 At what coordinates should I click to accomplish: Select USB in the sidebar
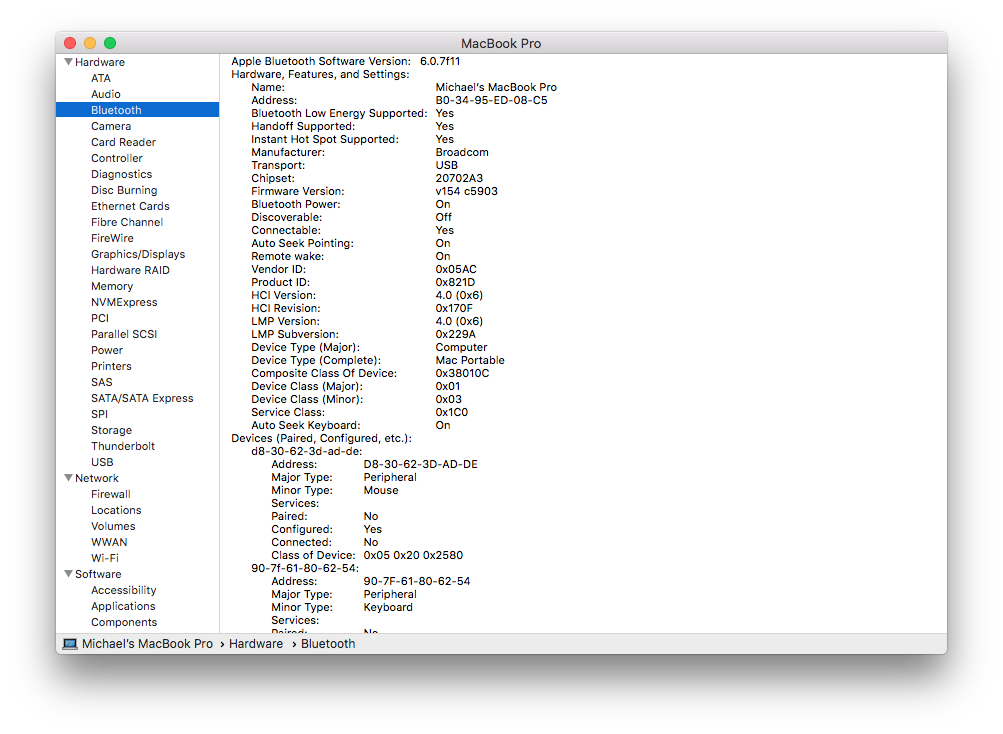point(102,462)
